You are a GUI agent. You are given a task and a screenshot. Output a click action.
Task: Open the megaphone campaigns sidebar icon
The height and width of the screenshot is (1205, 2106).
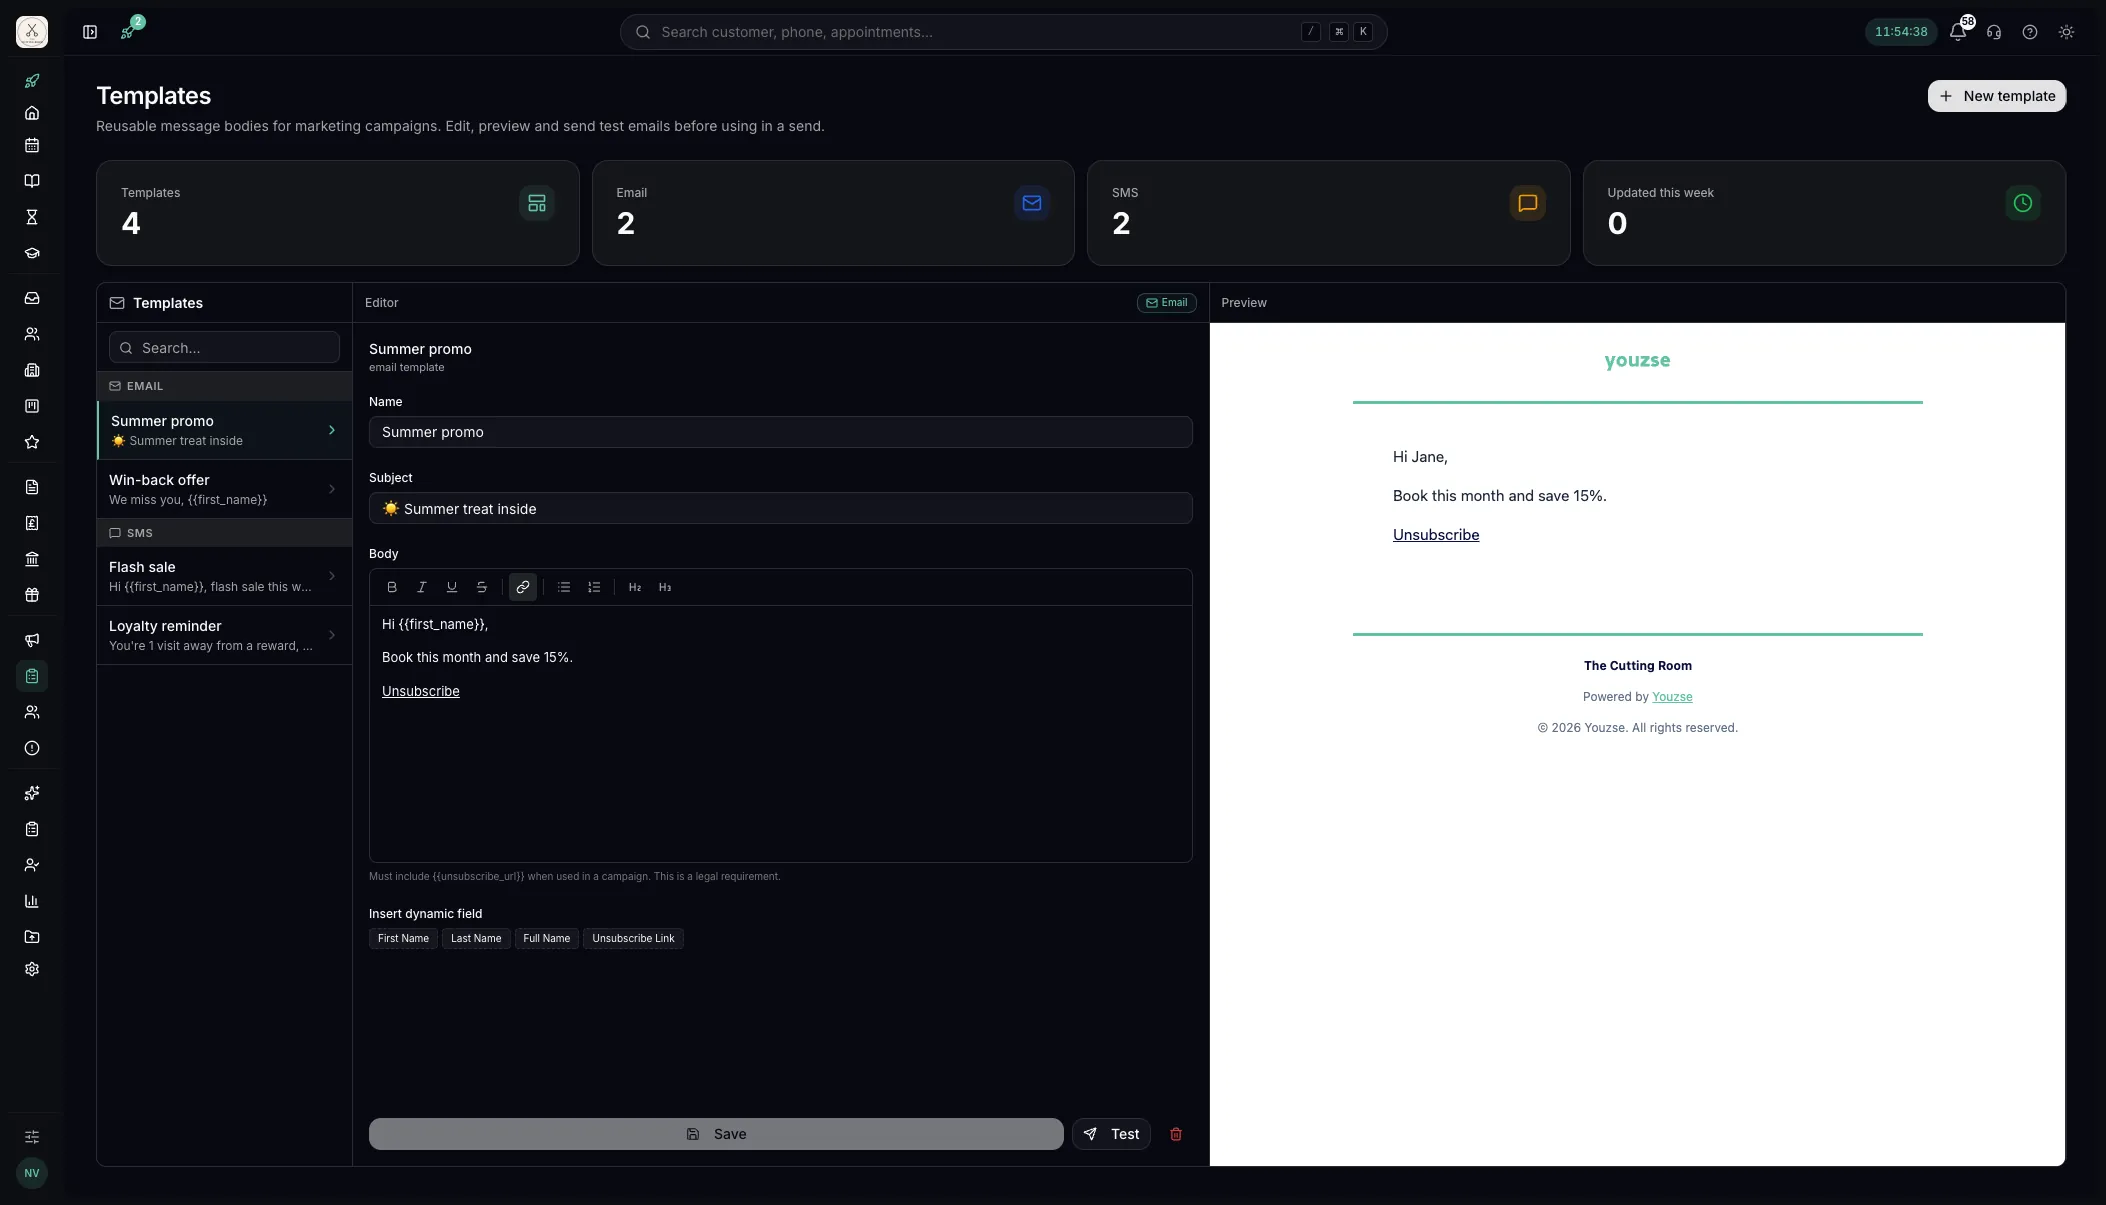(x=32, y=640)
